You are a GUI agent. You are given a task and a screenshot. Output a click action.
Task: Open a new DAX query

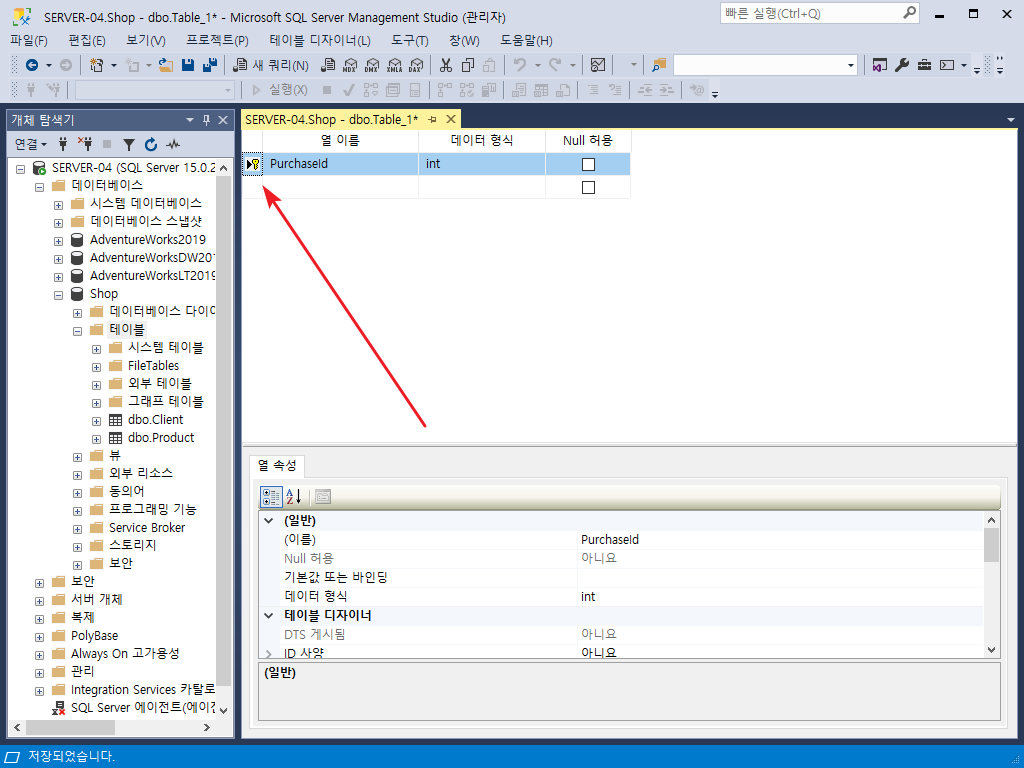tap(415, 65)
